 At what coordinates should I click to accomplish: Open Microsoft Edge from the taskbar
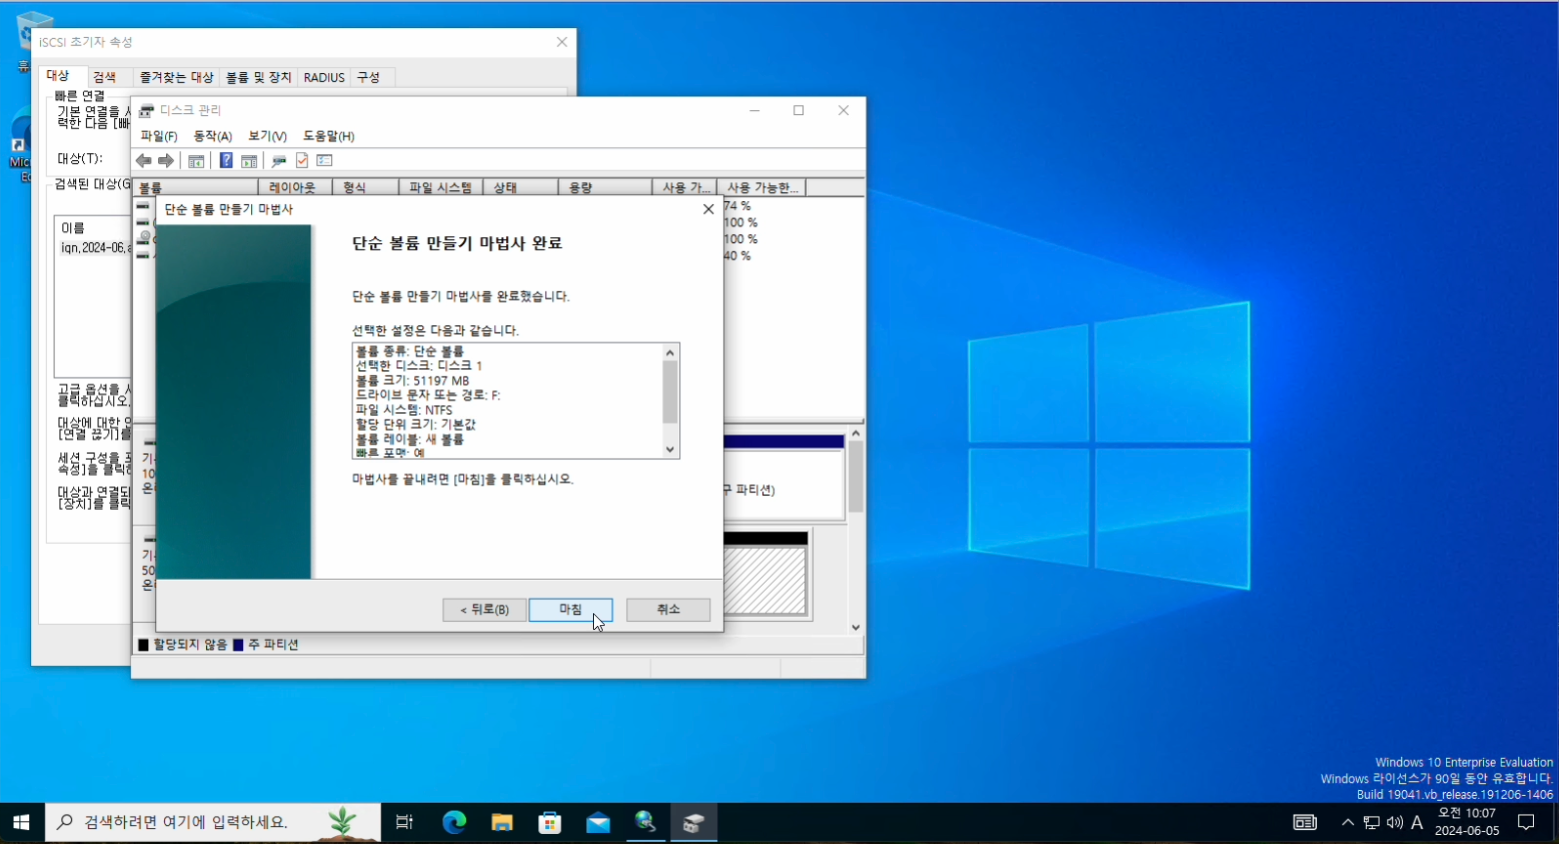pyautogui.click(x=454, y=822)
